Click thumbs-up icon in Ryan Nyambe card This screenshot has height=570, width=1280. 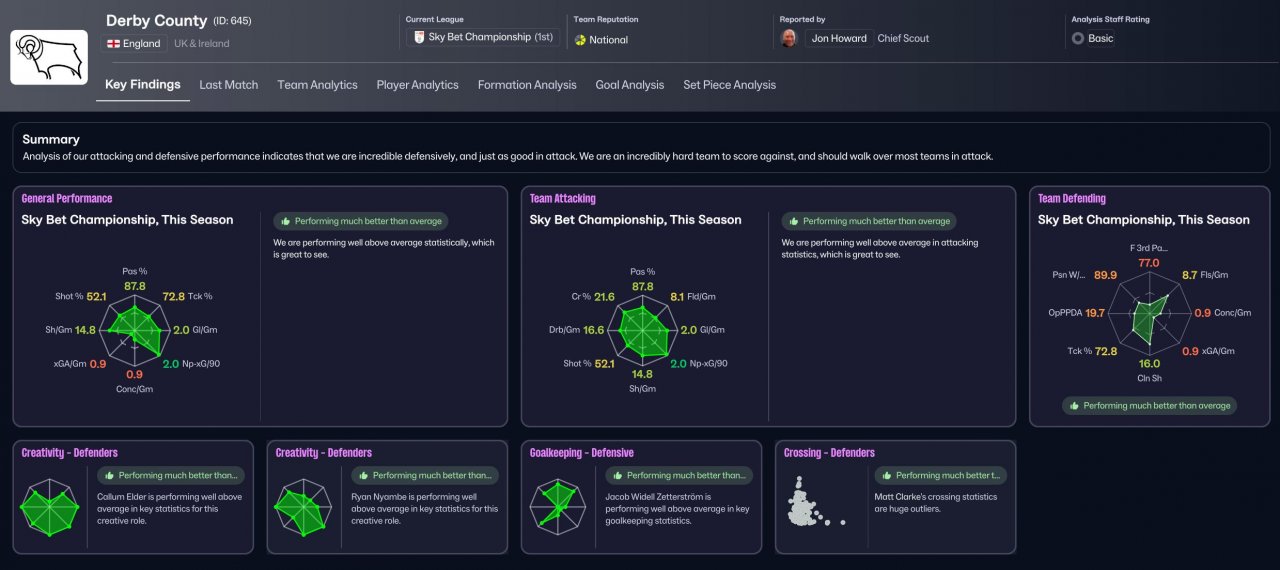click(364, 475)
